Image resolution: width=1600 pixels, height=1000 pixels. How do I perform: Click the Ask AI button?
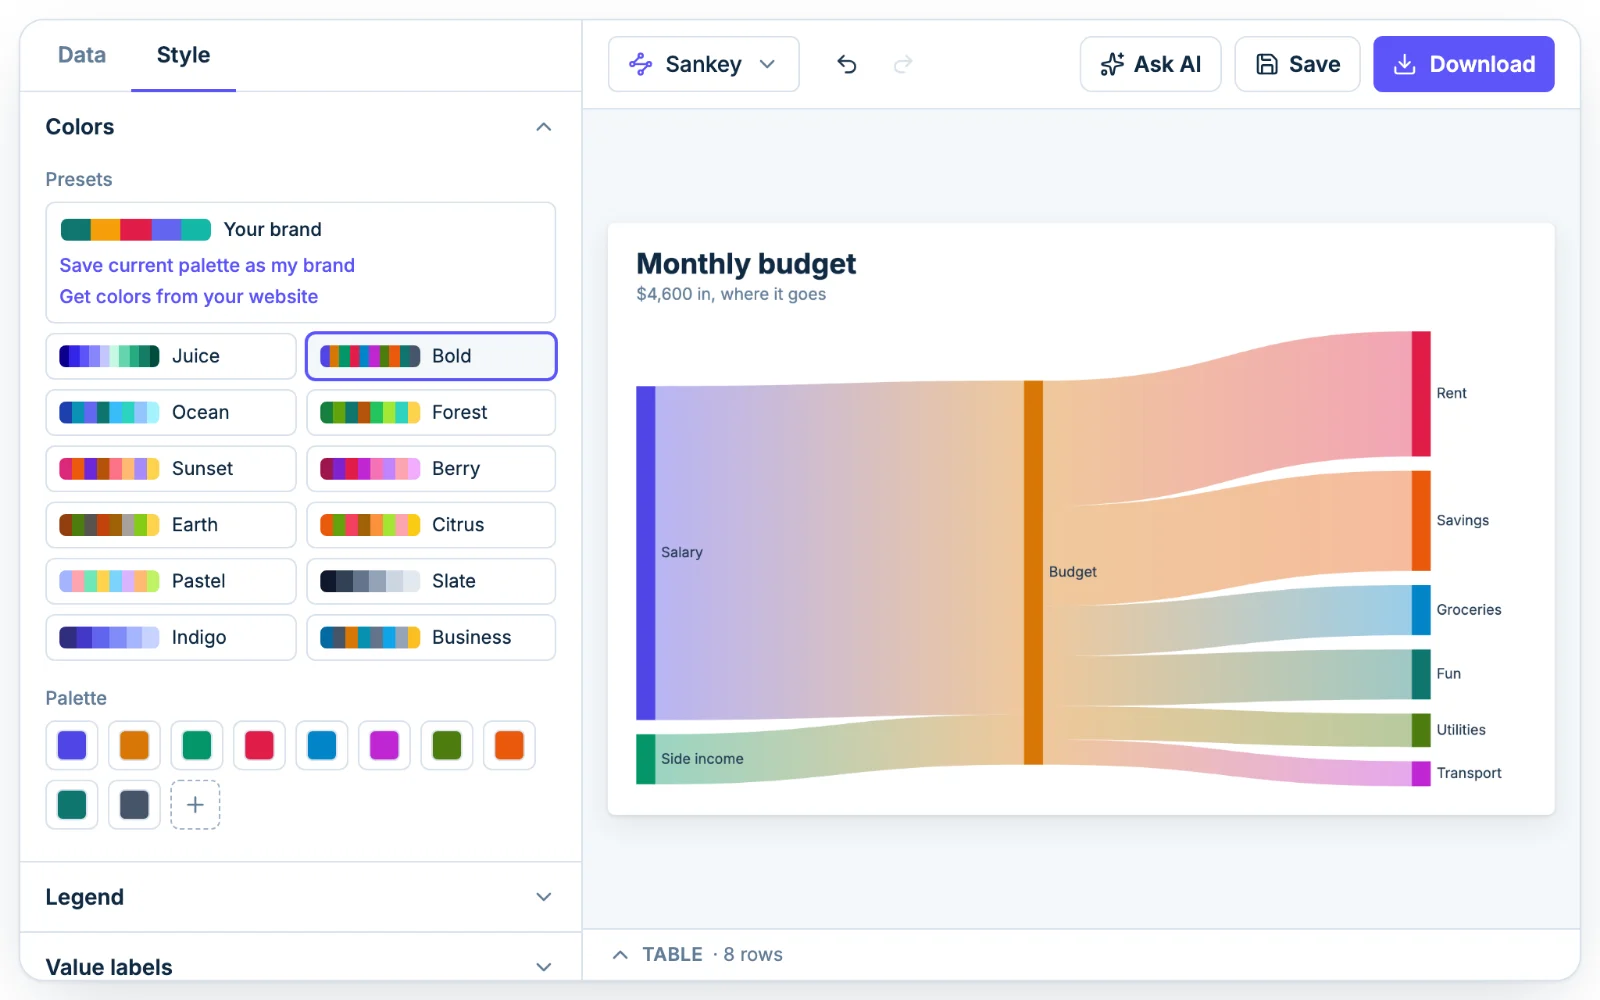(x=1150, y=64)
